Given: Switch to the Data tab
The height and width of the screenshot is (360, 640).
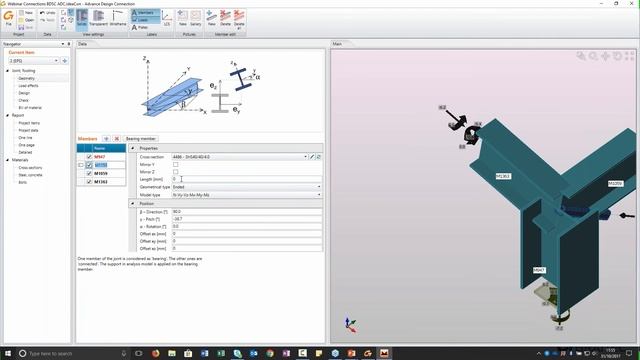Looking at the screenshot, I should (x=82, y=44).
